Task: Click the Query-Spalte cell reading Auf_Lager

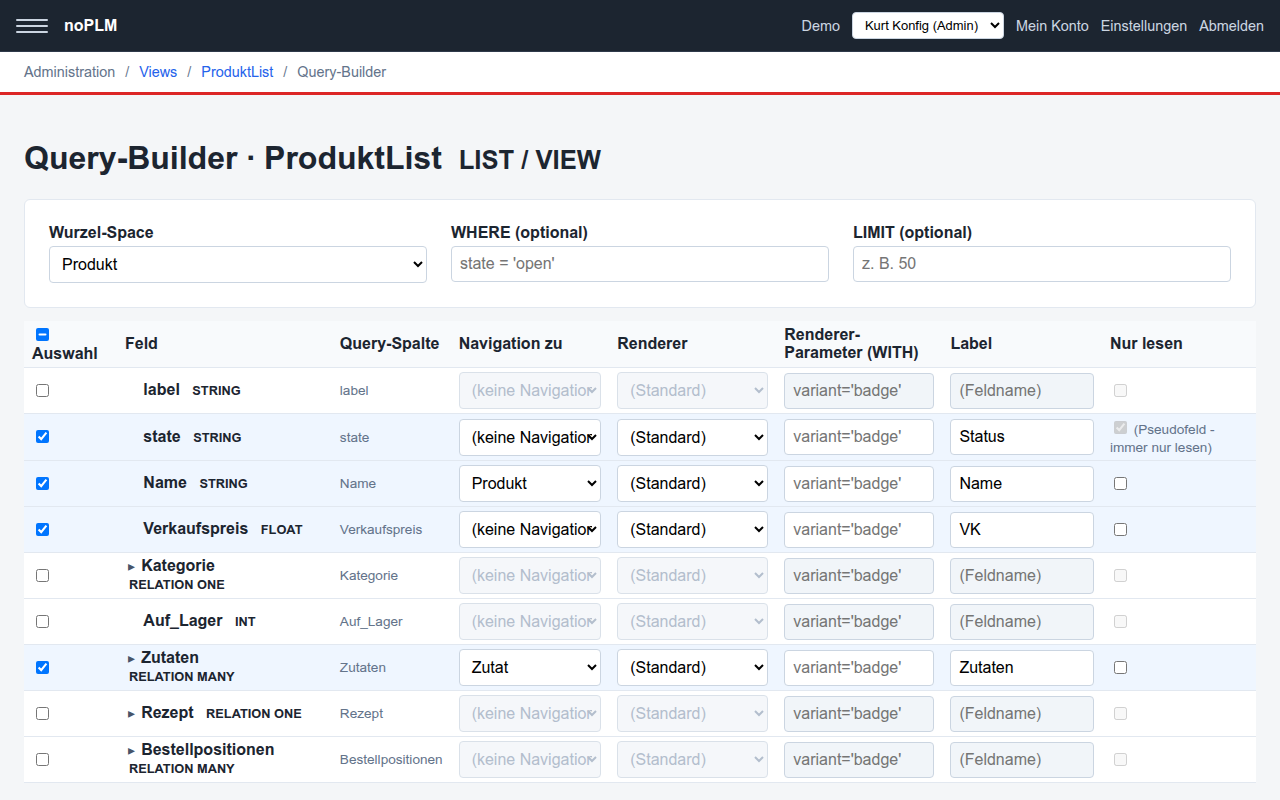Action: pos(371,622)
